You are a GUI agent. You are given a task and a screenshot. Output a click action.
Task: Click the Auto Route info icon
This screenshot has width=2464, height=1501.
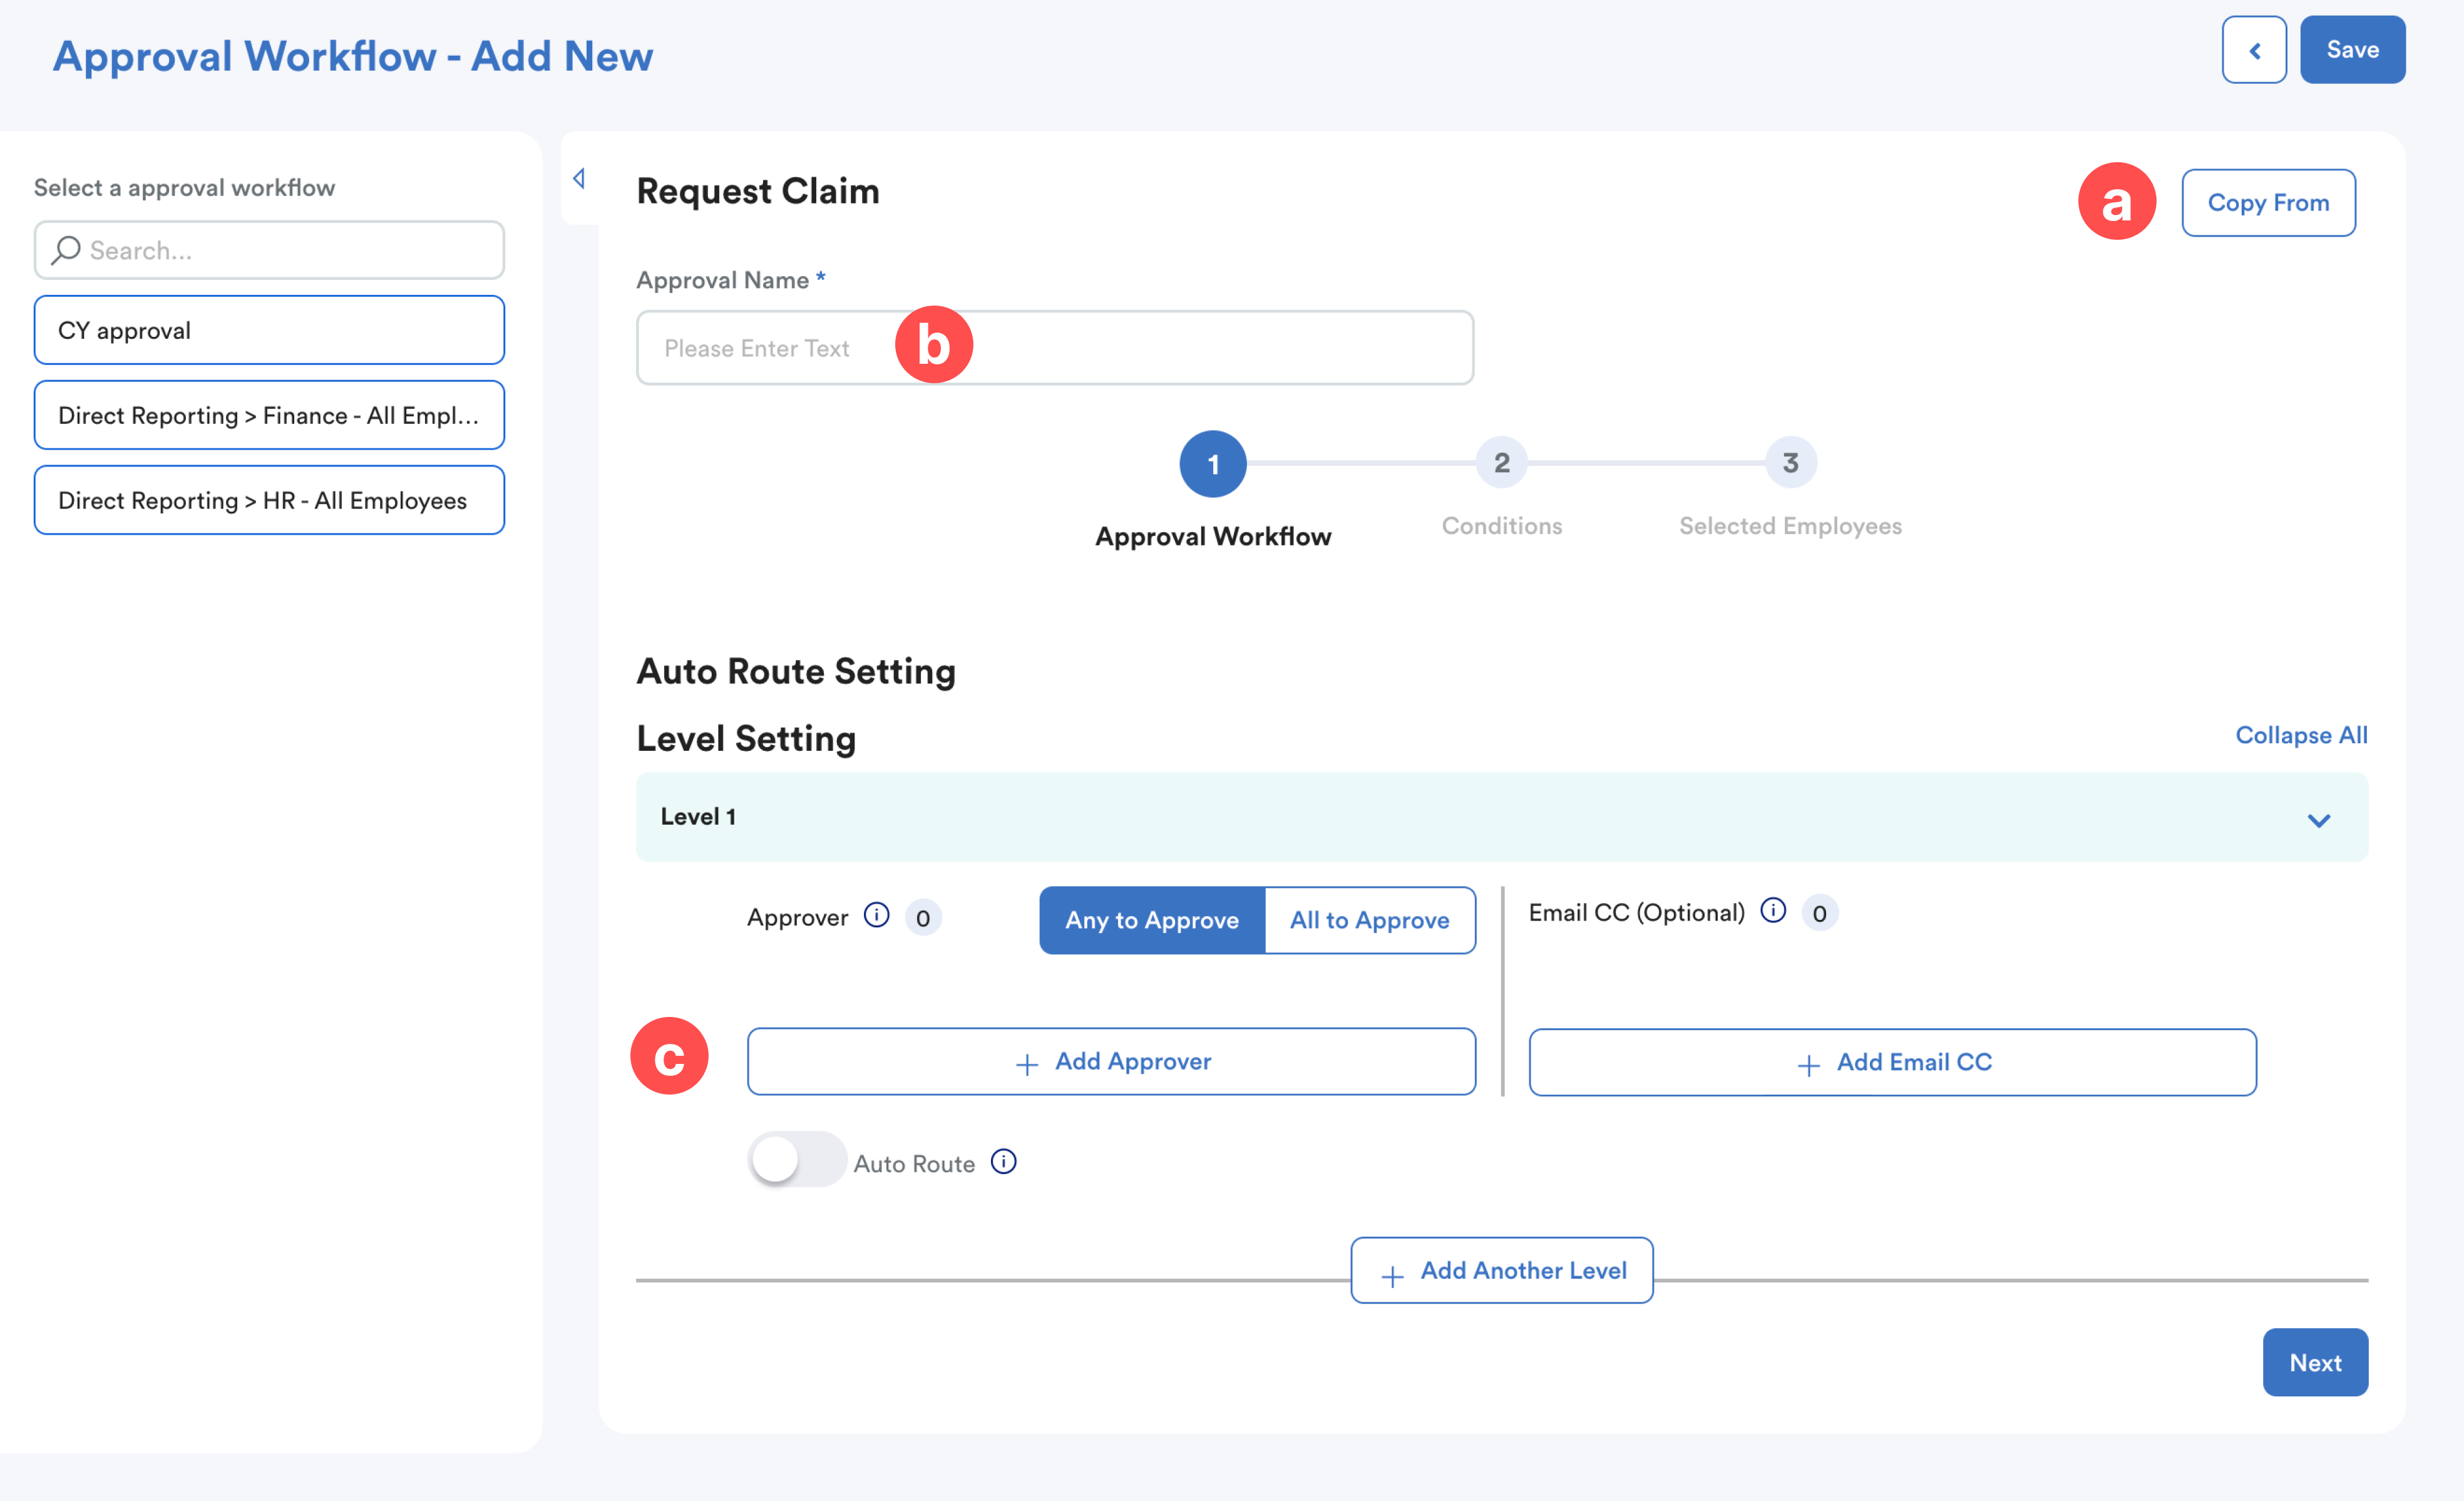click(x=1003, y=1161)
